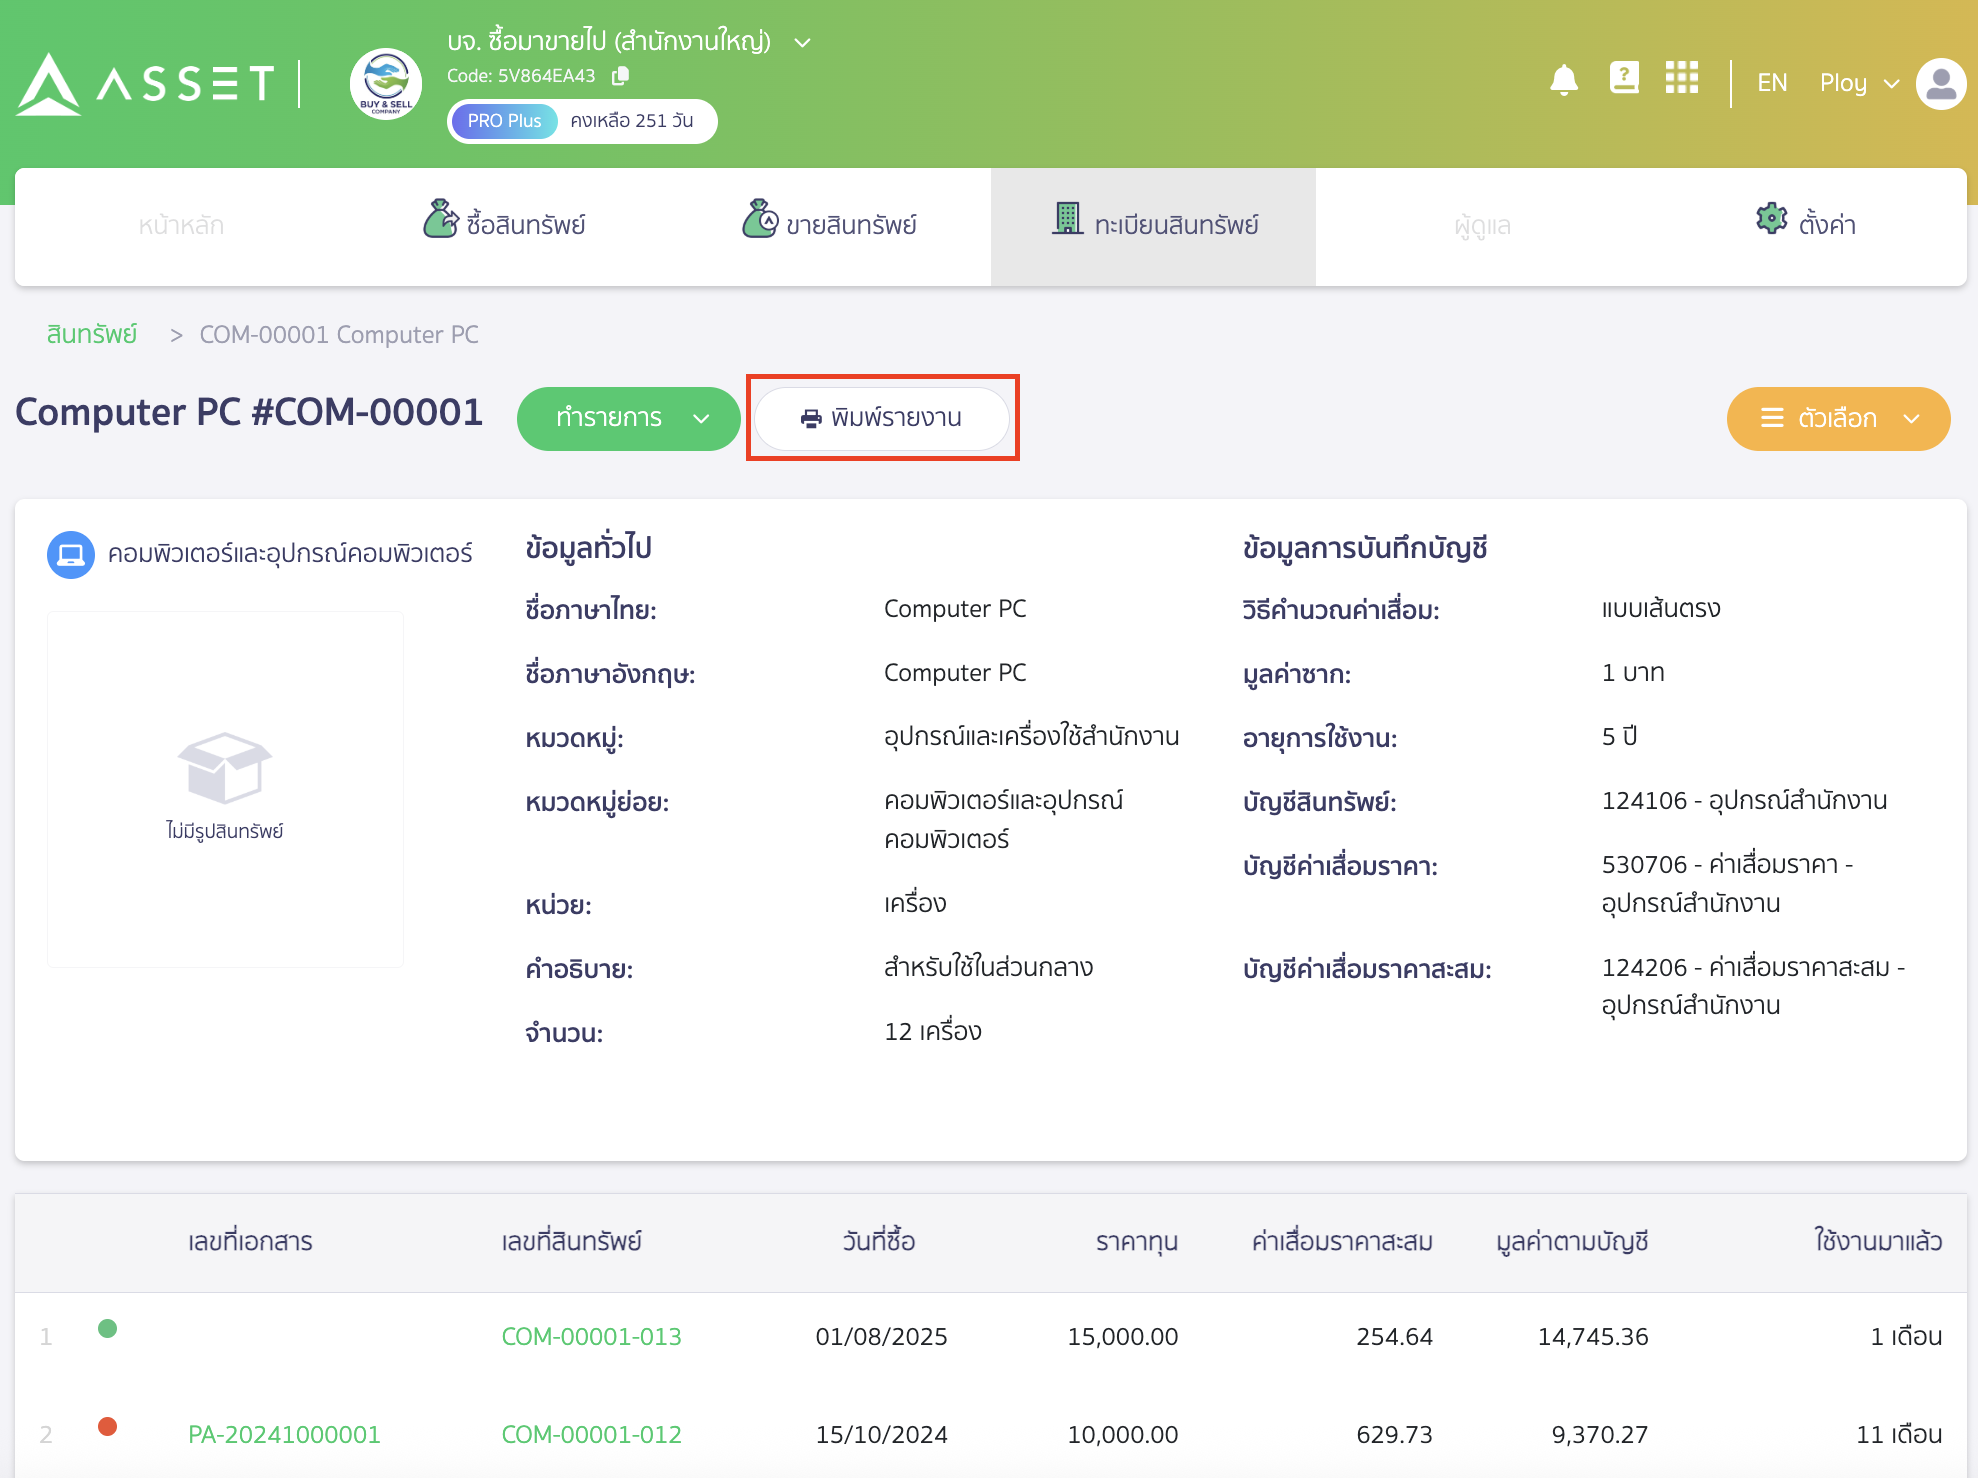Click the Buy & Sell company logo
Viewport: 1978px width, 1478px height.
(x=386, y=84)
